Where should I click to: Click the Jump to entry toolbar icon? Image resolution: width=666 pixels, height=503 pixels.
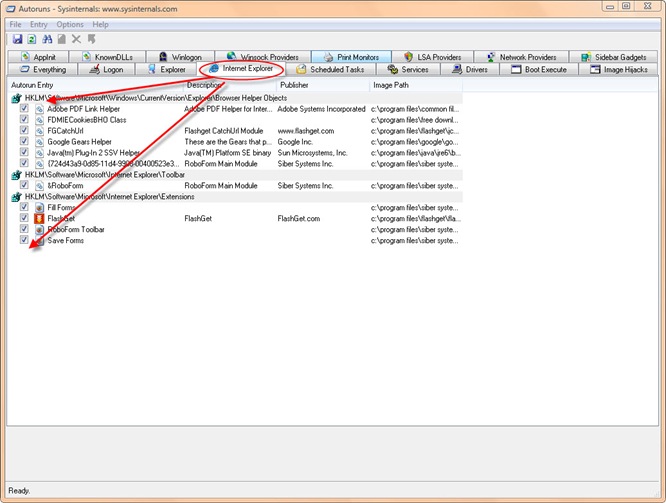tap(91, 39)
